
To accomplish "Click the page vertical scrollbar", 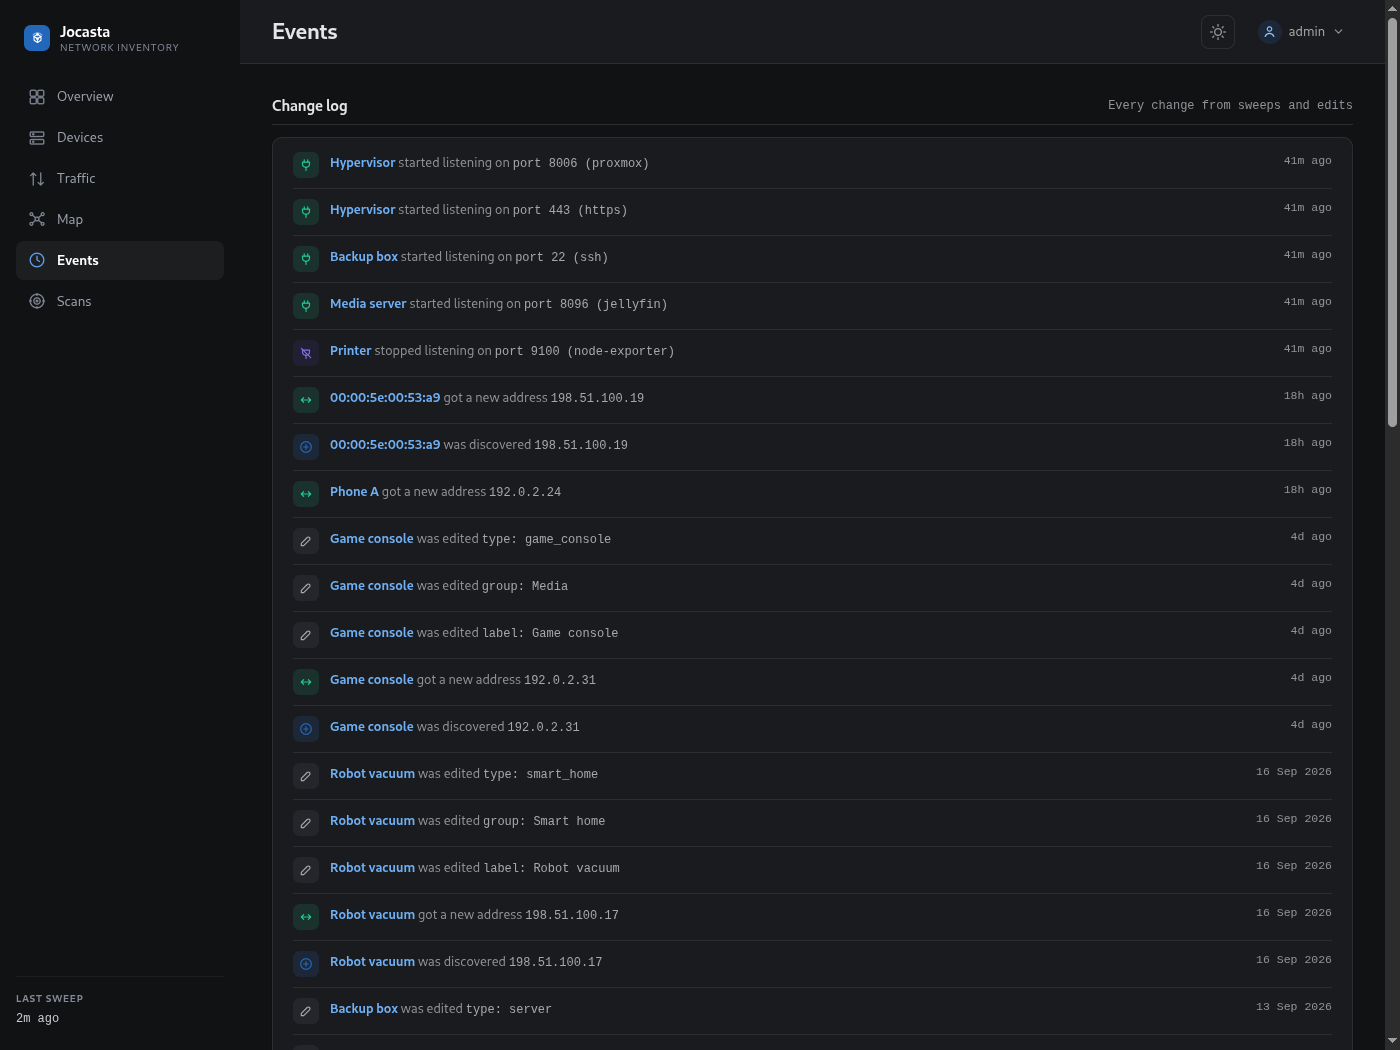I will (x=1392, y=220).
